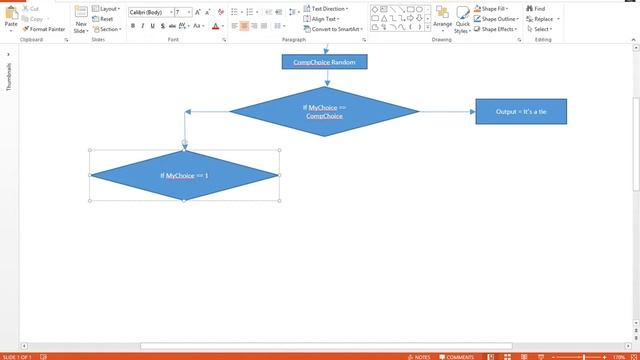Viewport: 640px width, 360px height.
Task: Pick the right arrow shape in gallery
Action: pyautogui.click(x=410, y=18)
